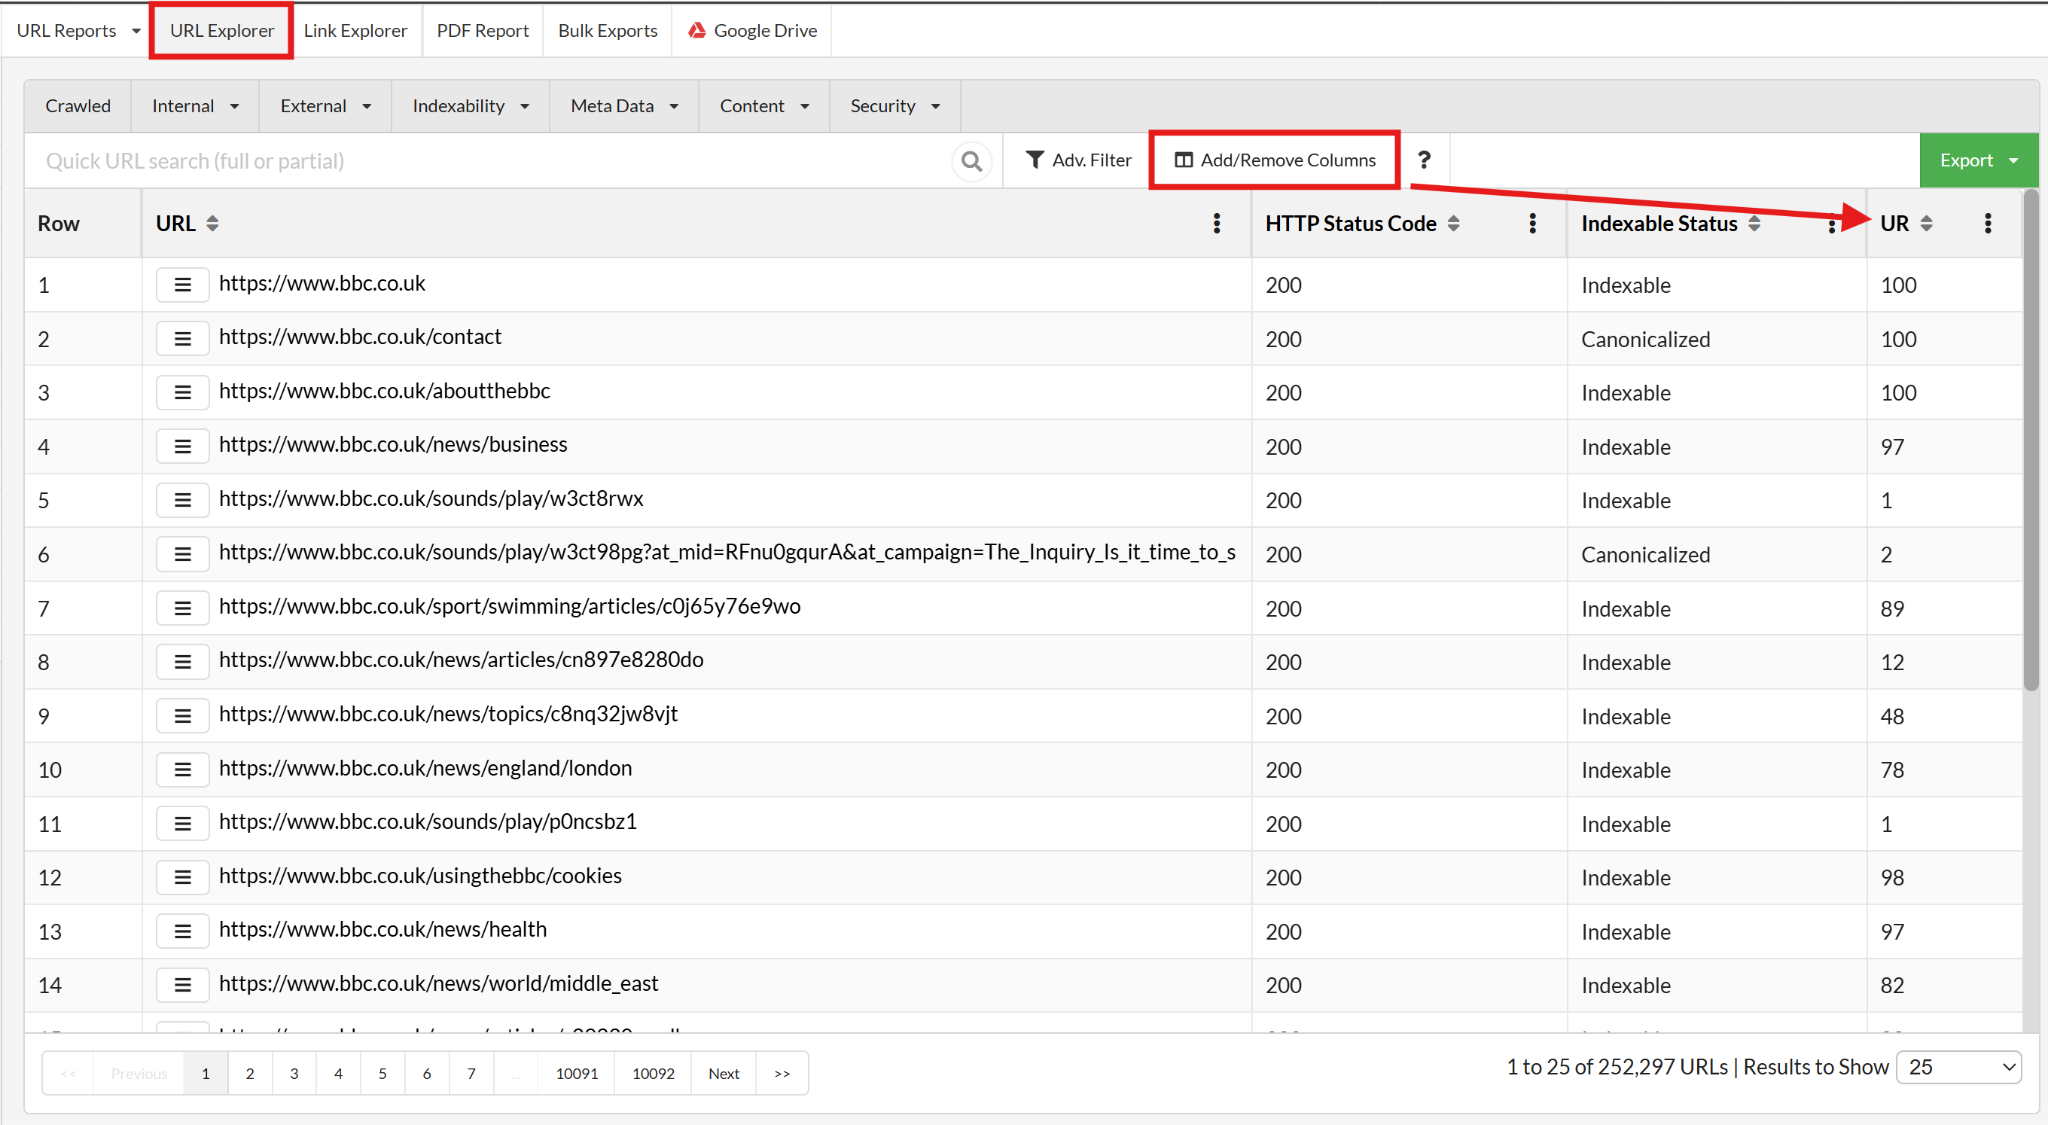Viewport: 2048px width, 1125px height.
Task: Sort by the UR score column
Action: click(1926, 223)
